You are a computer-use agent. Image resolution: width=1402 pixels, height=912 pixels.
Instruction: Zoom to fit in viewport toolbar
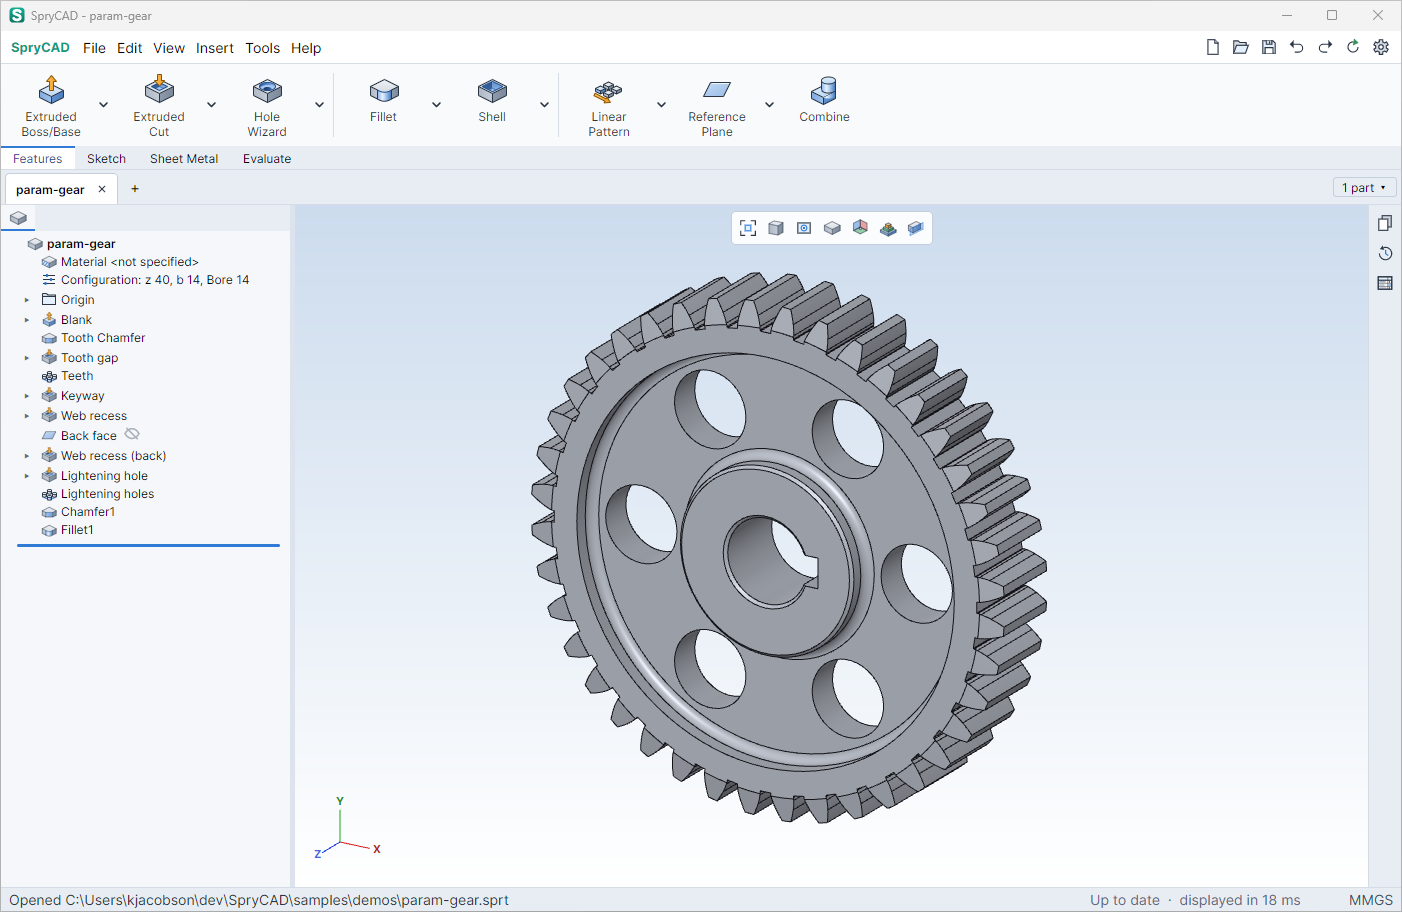748,228
